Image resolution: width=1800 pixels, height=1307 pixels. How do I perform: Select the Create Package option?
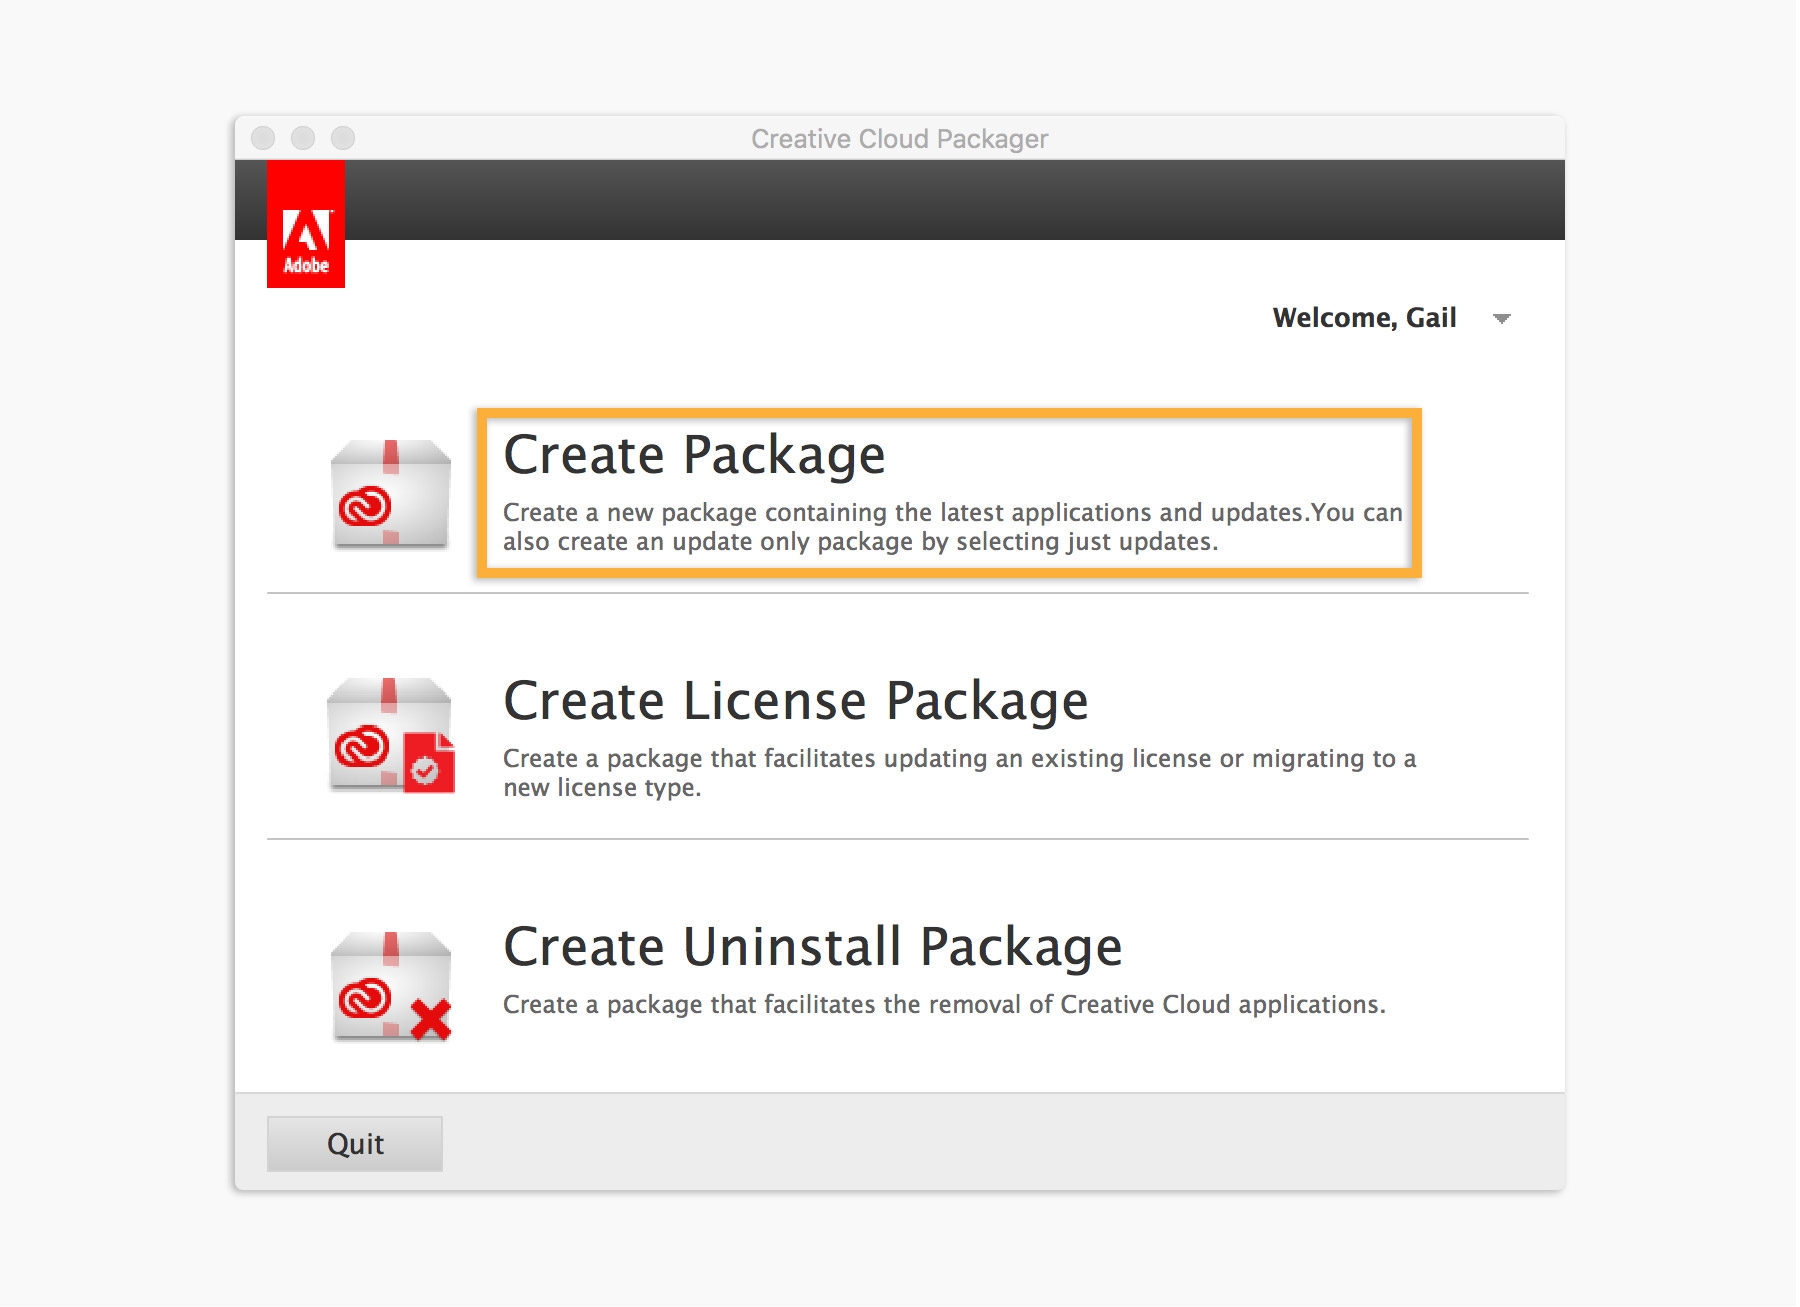click(x=694, y=455)
